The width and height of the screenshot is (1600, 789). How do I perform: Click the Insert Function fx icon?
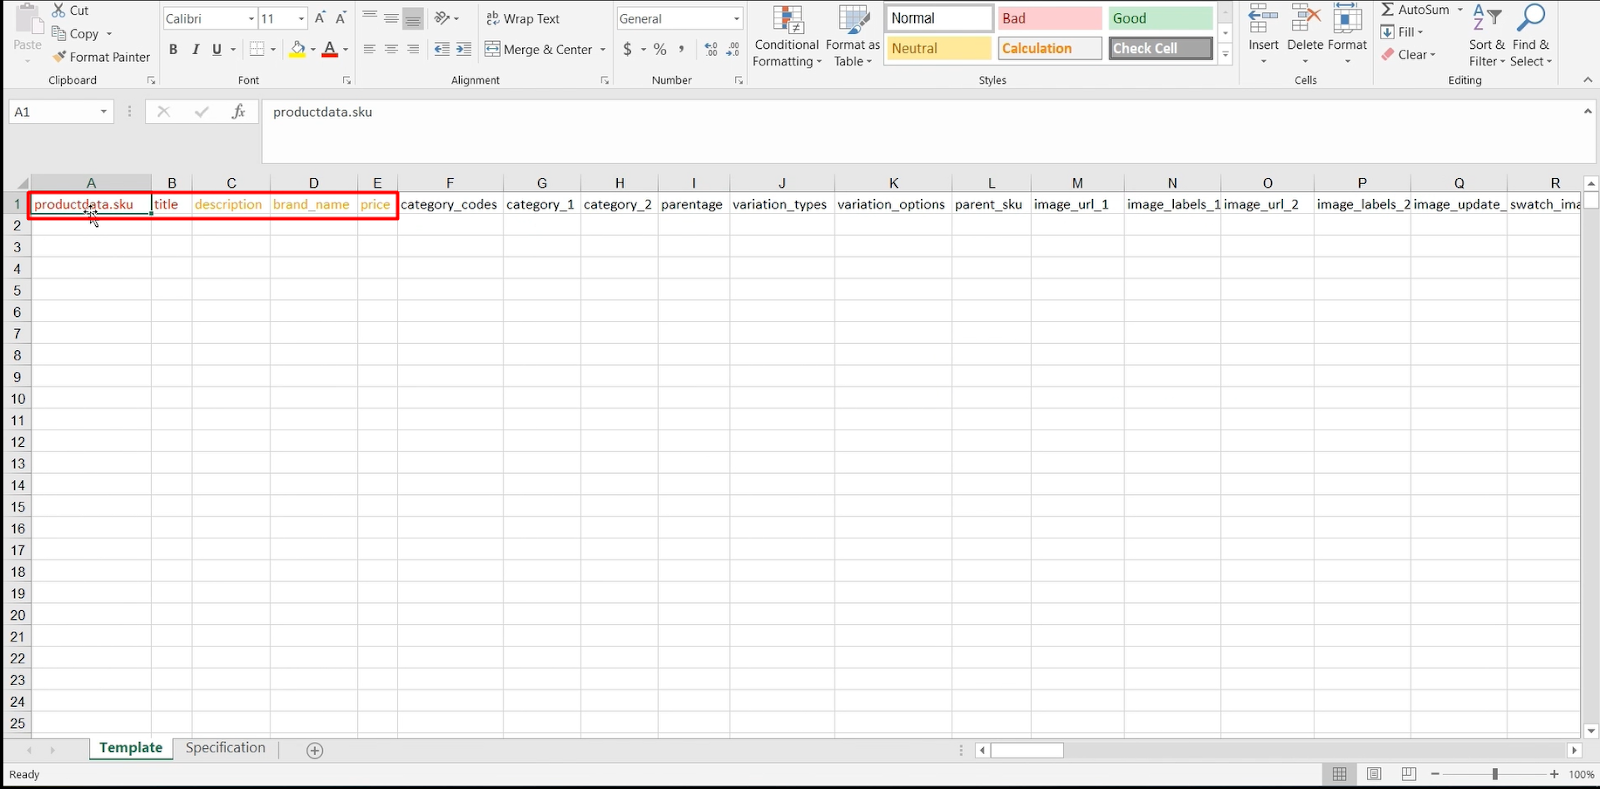point(238,112)
